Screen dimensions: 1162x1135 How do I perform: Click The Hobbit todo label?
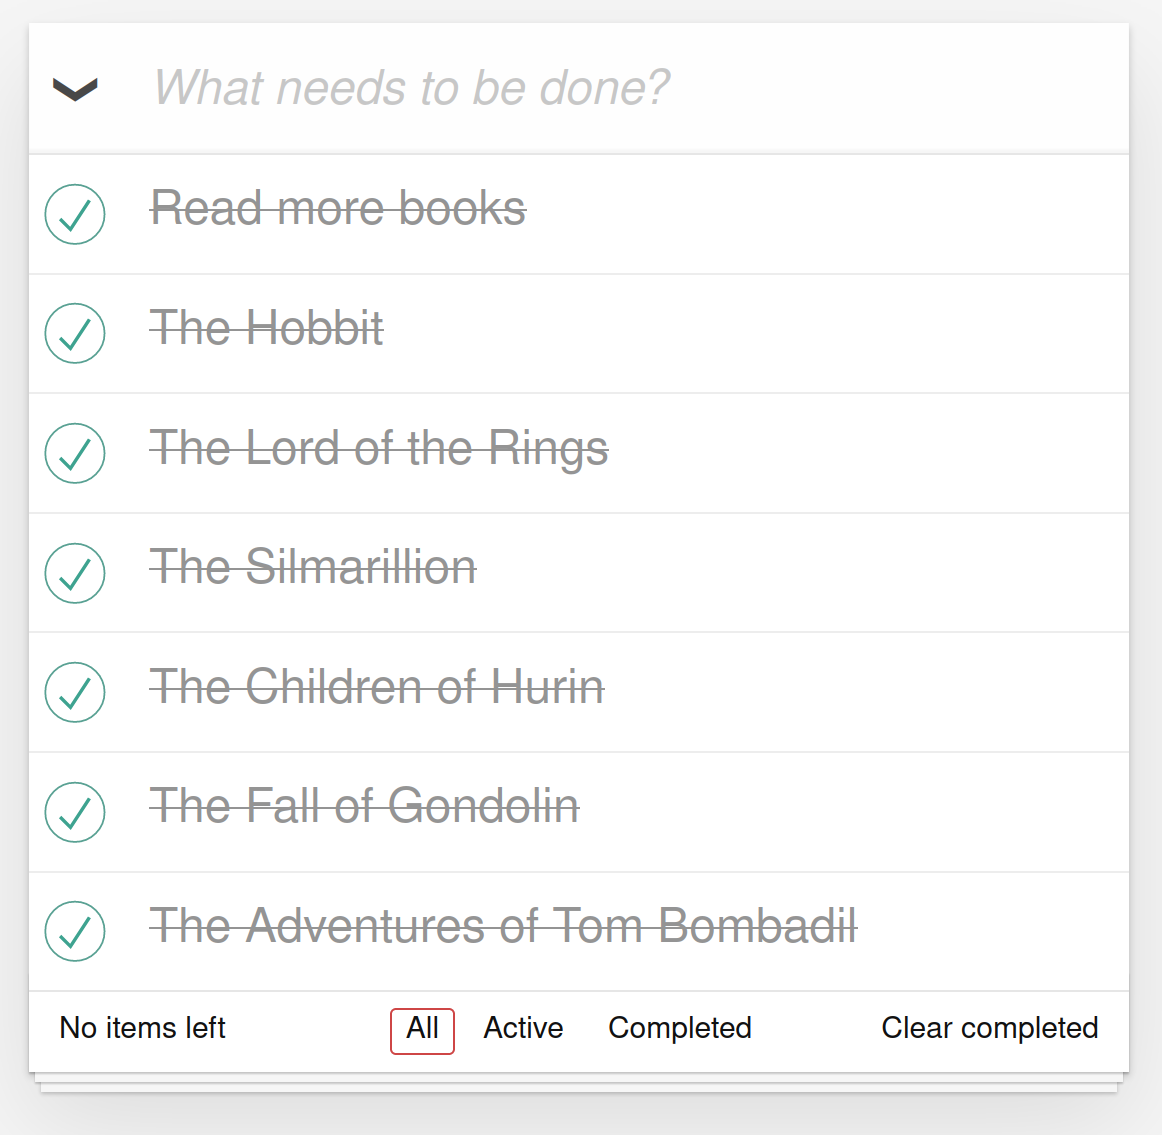[x=267, y=327]
